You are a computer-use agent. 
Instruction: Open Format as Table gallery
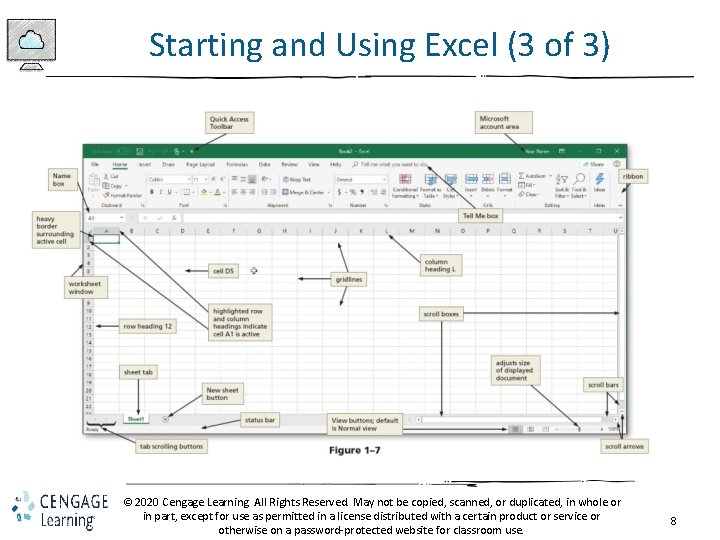pos(430,186)
